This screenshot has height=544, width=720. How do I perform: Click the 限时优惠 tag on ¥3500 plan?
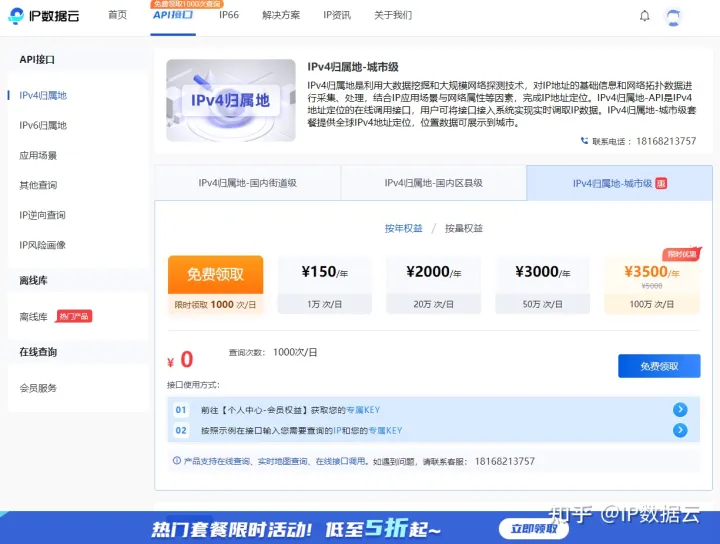682,254
